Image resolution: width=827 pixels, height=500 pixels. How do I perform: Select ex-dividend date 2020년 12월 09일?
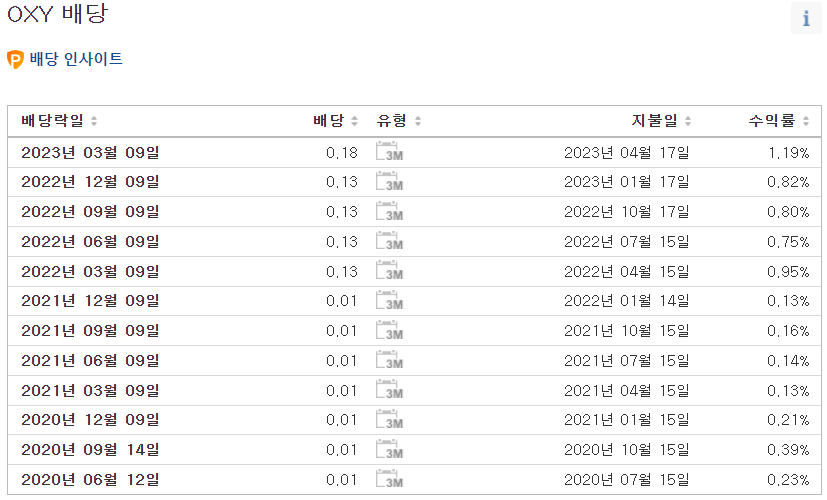click(90, 420)
